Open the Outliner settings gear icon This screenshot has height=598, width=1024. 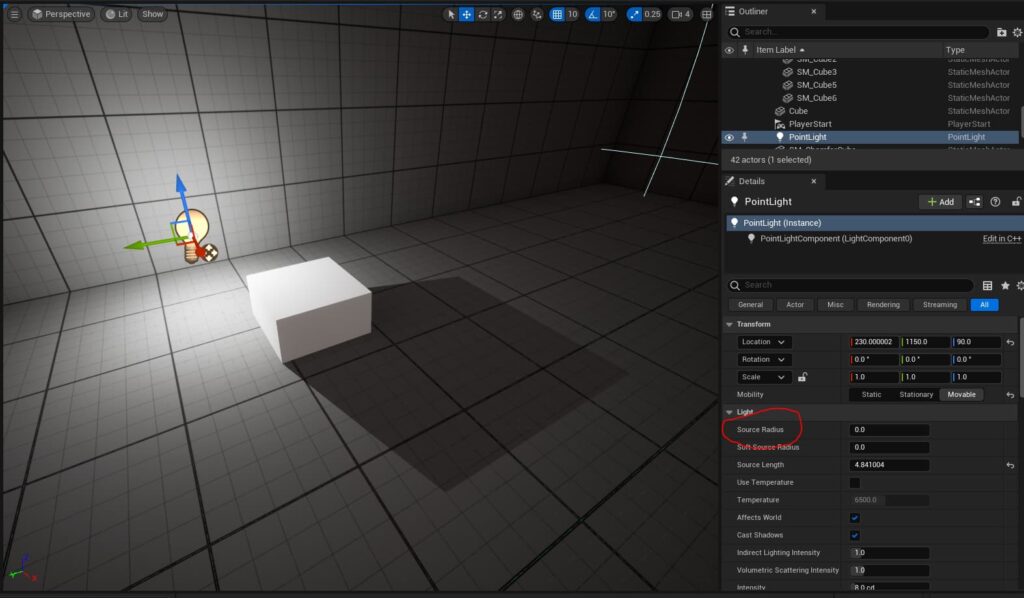pos(1015,31)
